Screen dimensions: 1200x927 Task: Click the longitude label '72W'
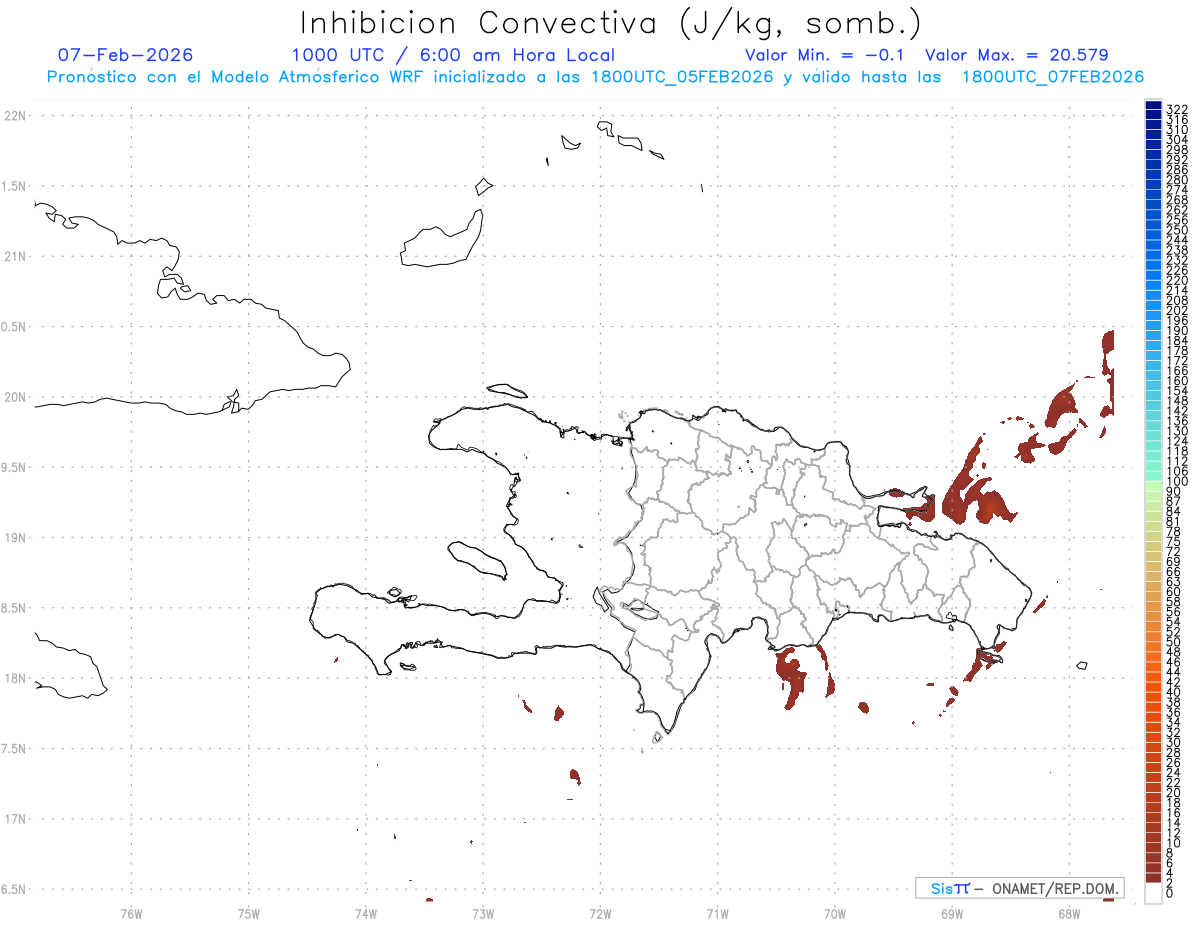600,913
